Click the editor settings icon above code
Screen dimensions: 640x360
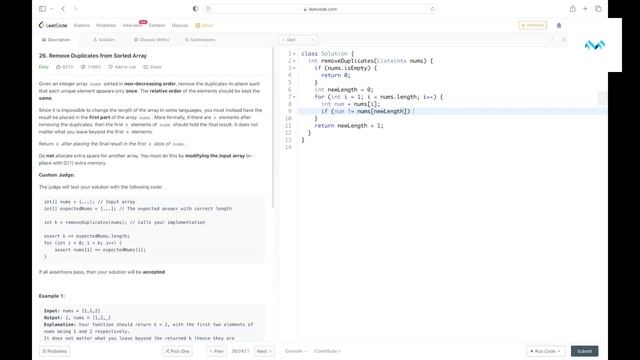coord(564,40)
